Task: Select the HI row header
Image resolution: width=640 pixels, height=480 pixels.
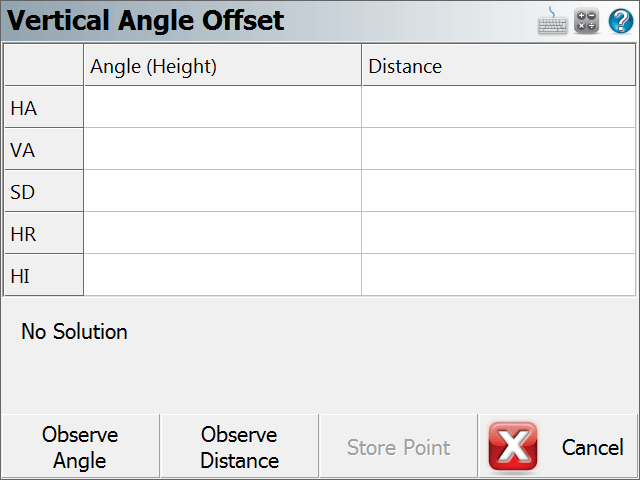Action: pos(44,275)
